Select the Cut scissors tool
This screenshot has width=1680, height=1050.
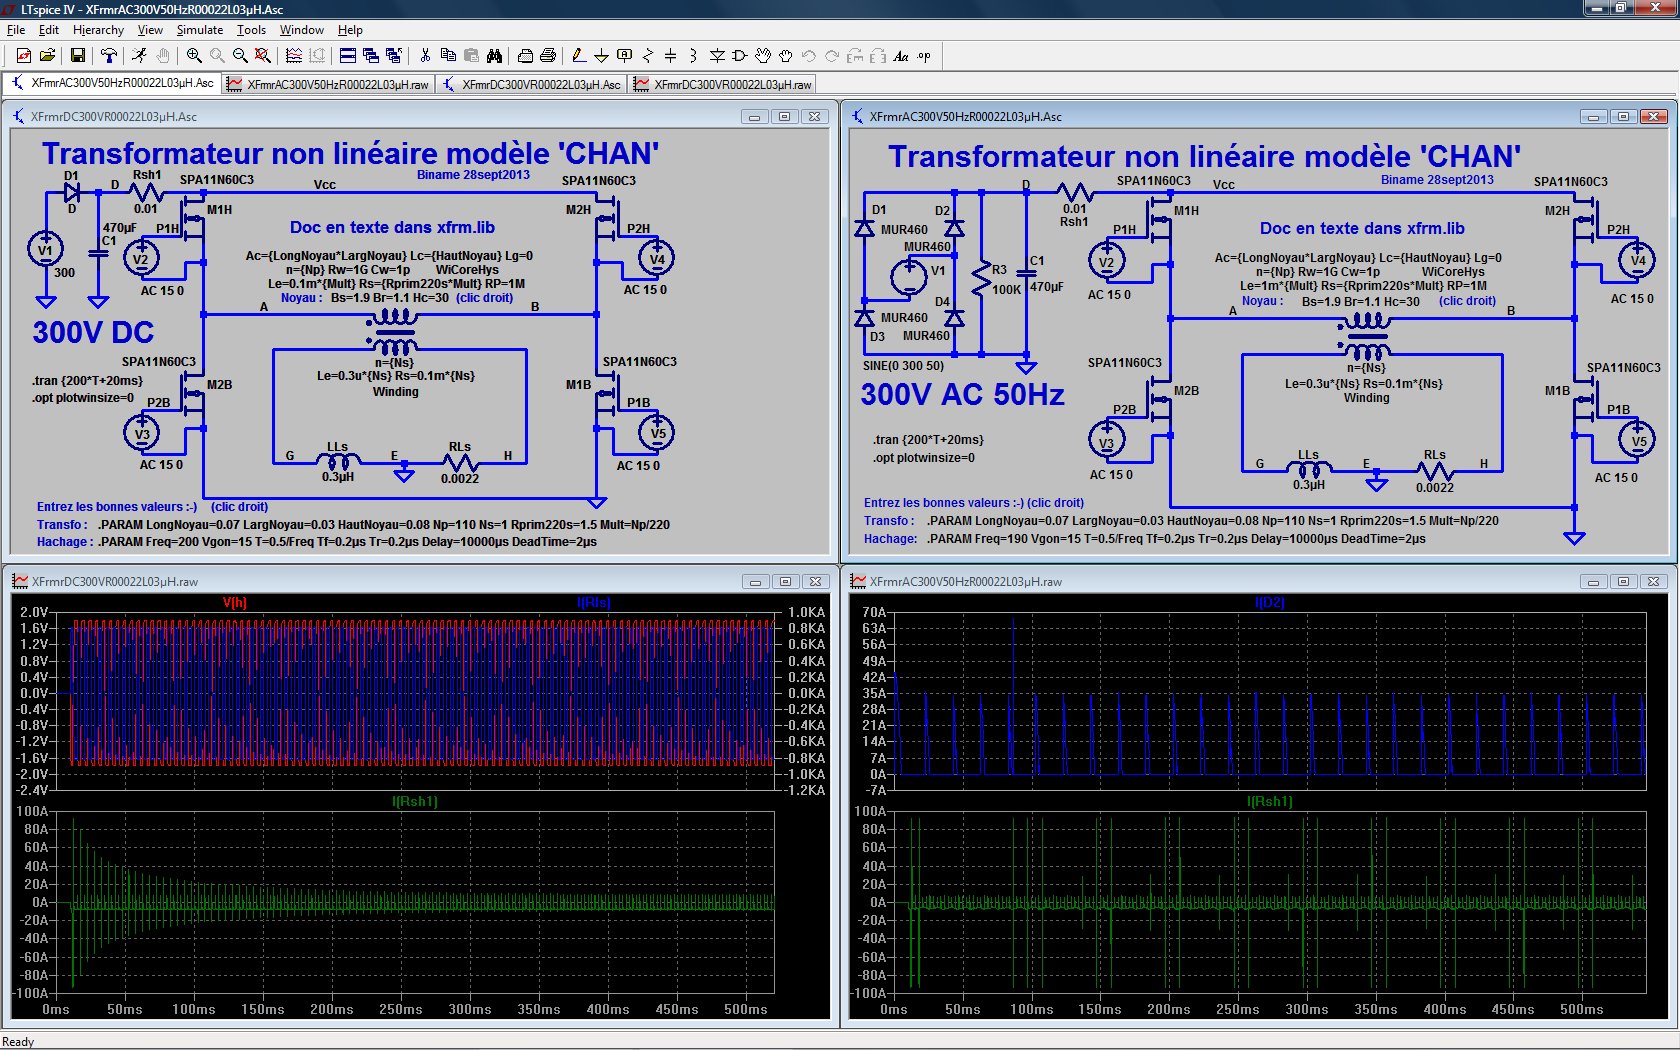[425, 56]
